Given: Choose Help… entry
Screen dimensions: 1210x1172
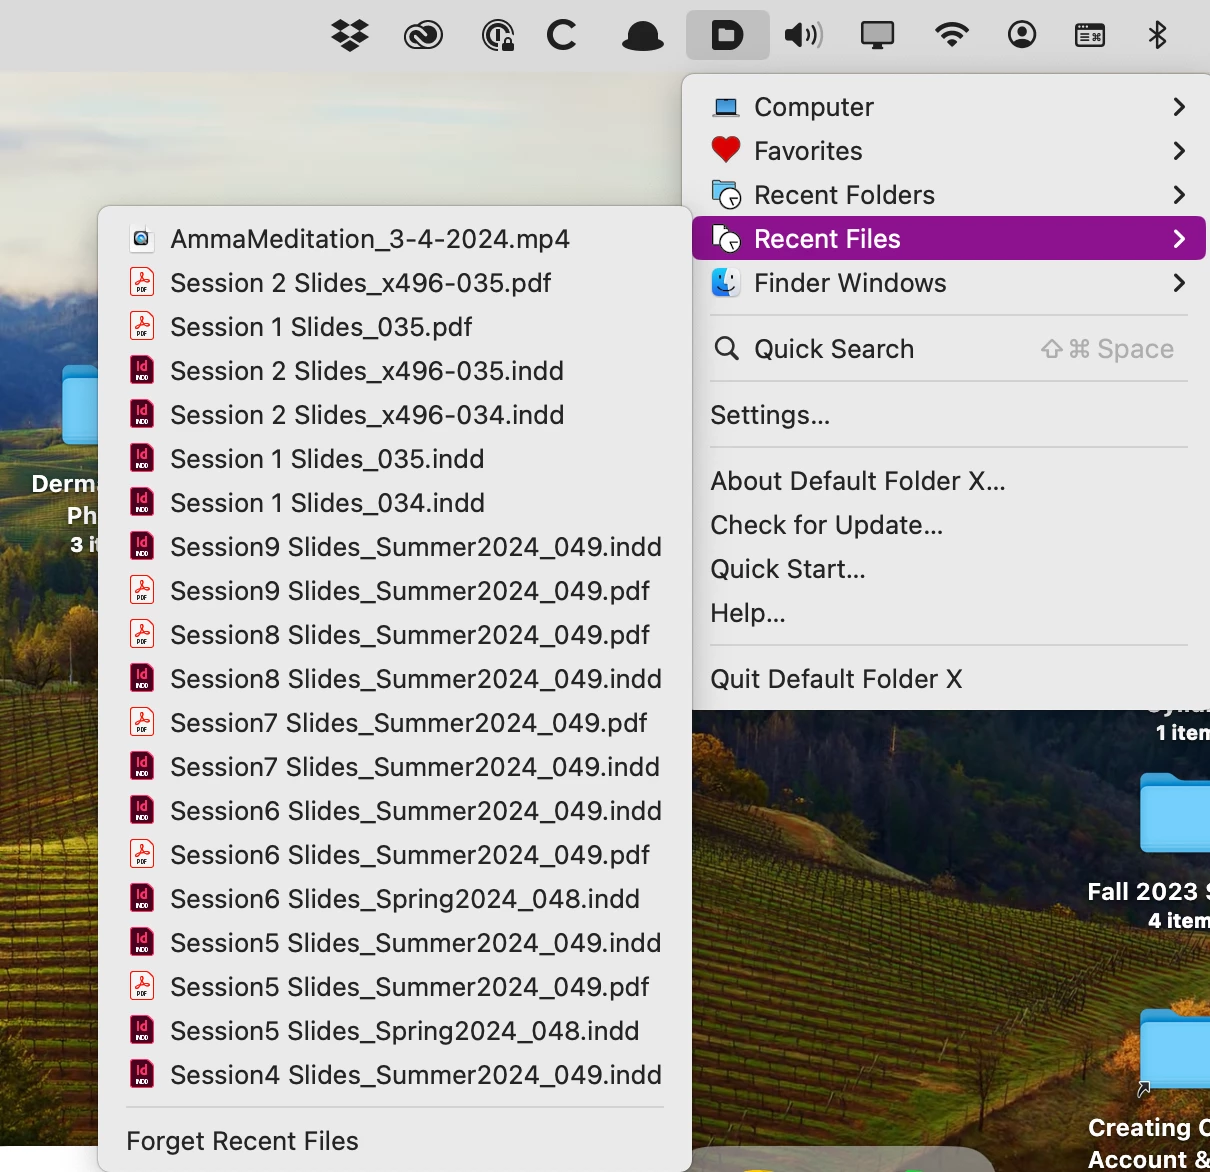Looking at the screenshot, I should 948,613.
